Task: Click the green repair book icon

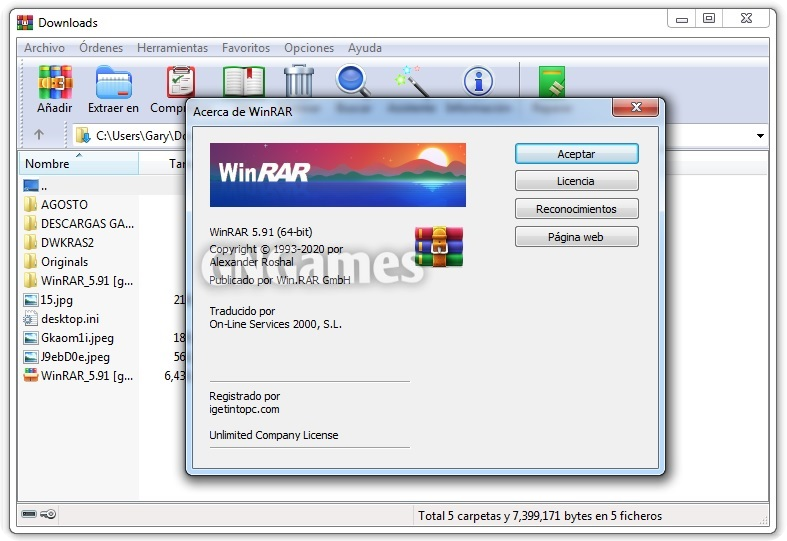Action: tap(552, 81)
